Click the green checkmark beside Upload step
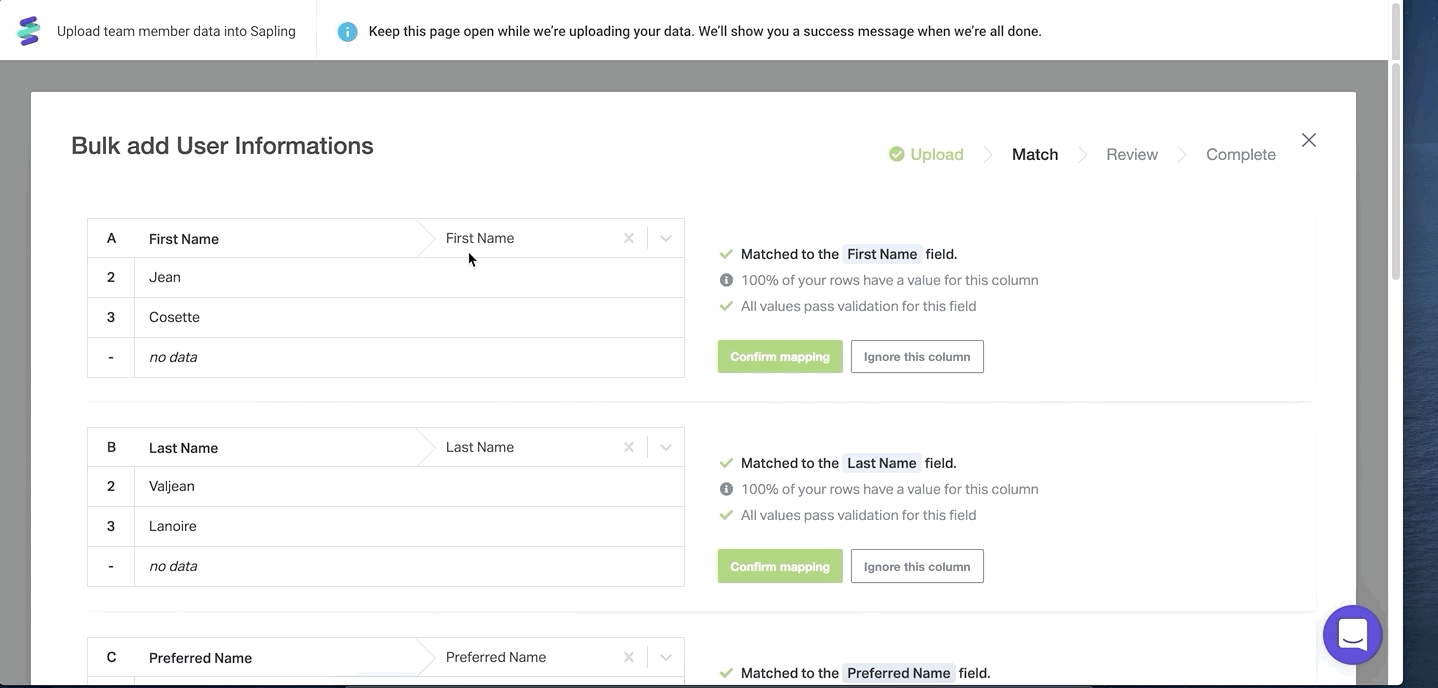Image resolution: width=1438 pixels, height=688 pixels. (897, 154)
